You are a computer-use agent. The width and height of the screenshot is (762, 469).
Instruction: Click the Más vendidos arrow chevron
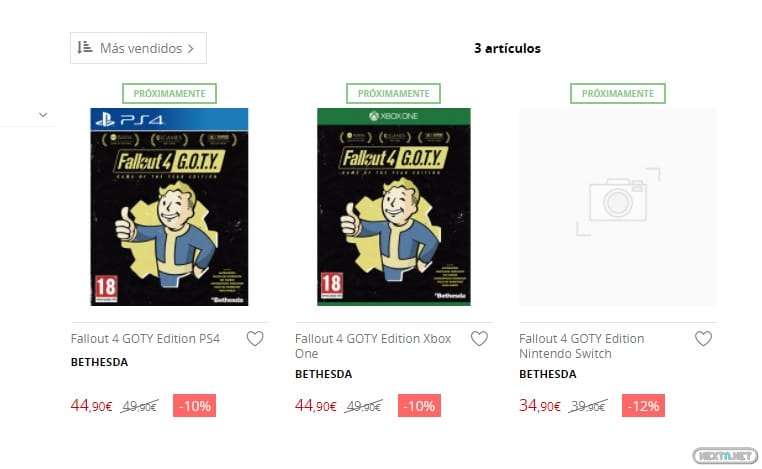point(190,49)
